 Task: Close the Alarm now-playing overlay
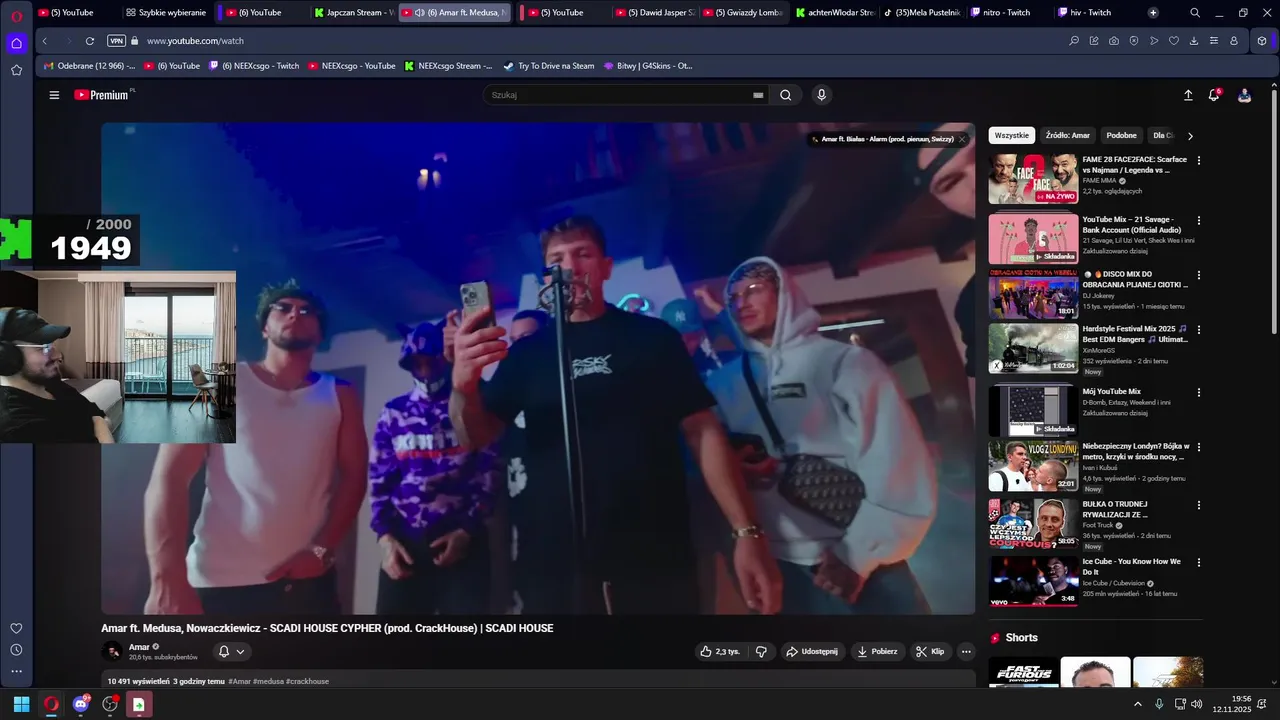(x=962, y=139)
